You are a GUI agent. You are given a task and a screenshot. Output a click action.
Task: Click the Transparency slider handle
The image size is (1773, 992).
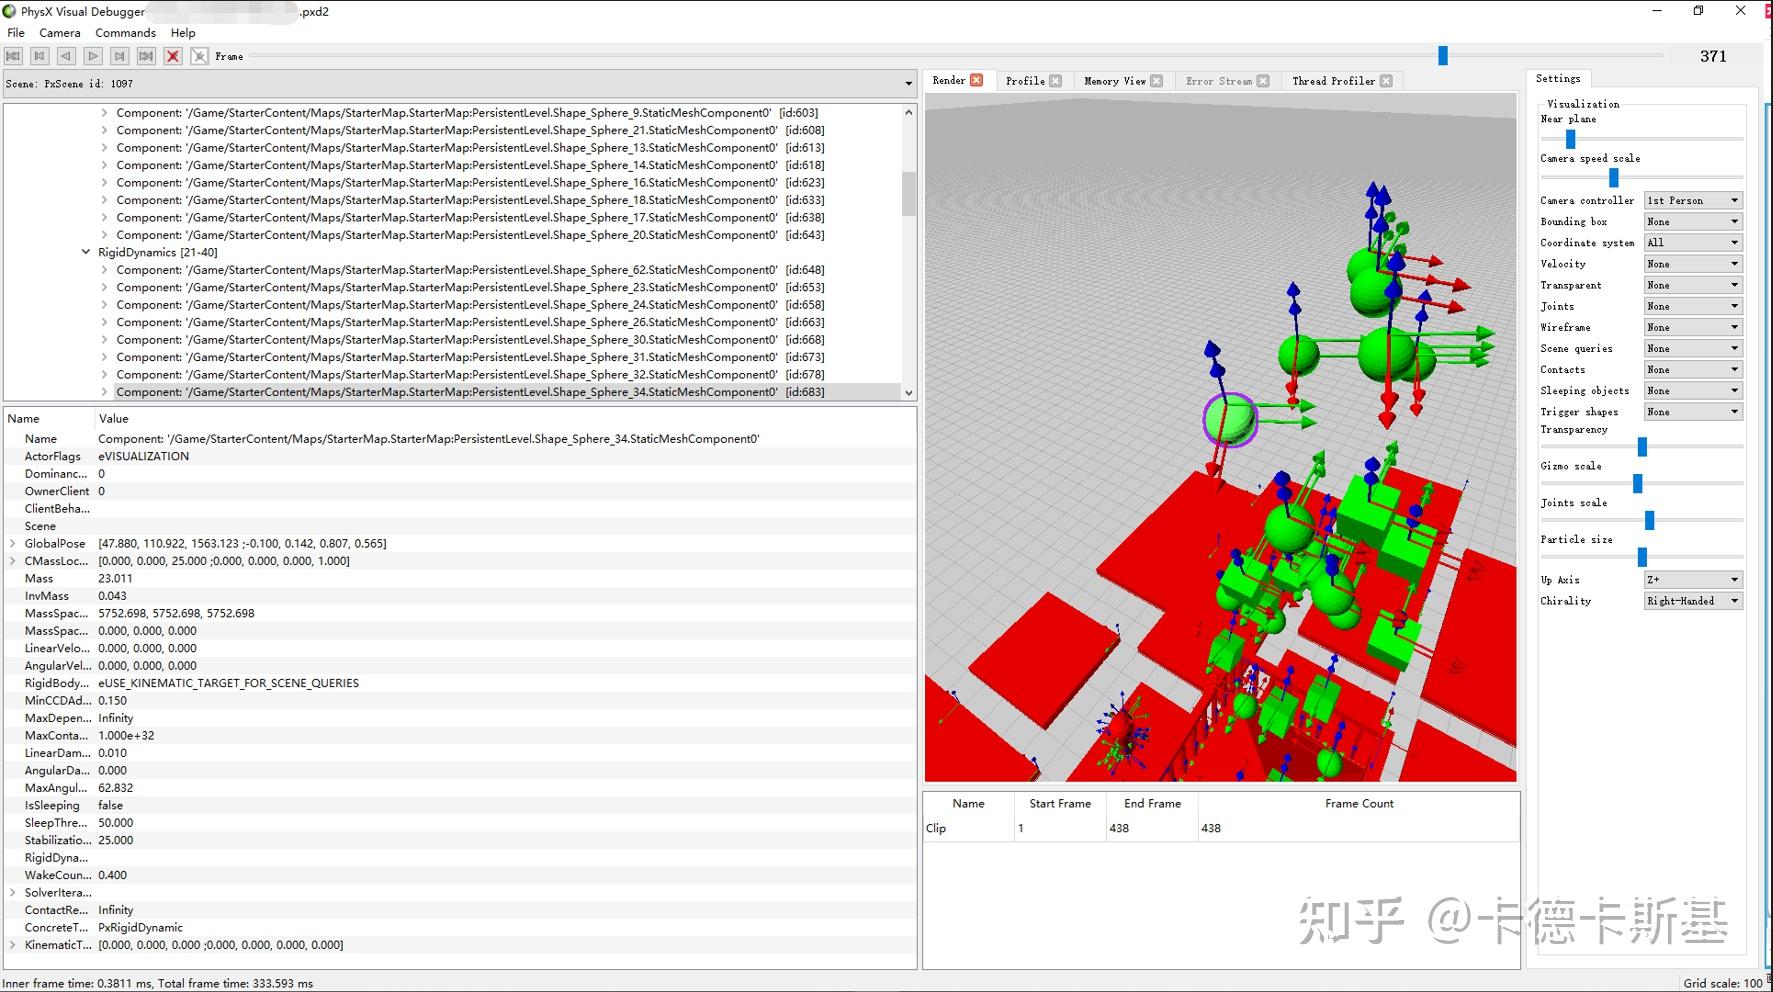point(1642,447)
